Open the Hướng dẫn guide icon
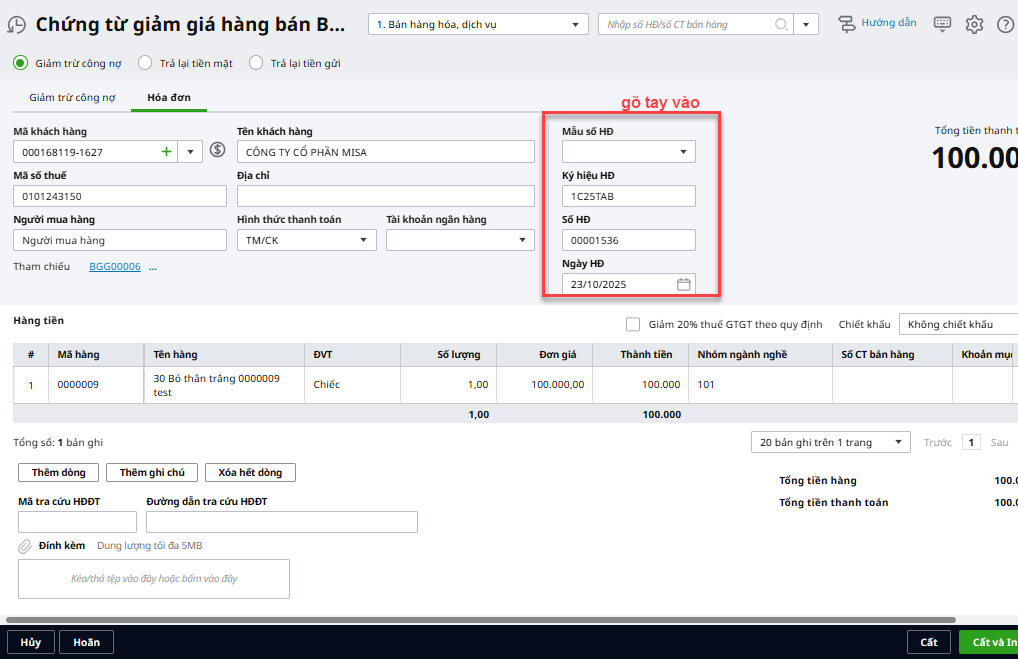The image size is (1018, 659). coord(847,24)
